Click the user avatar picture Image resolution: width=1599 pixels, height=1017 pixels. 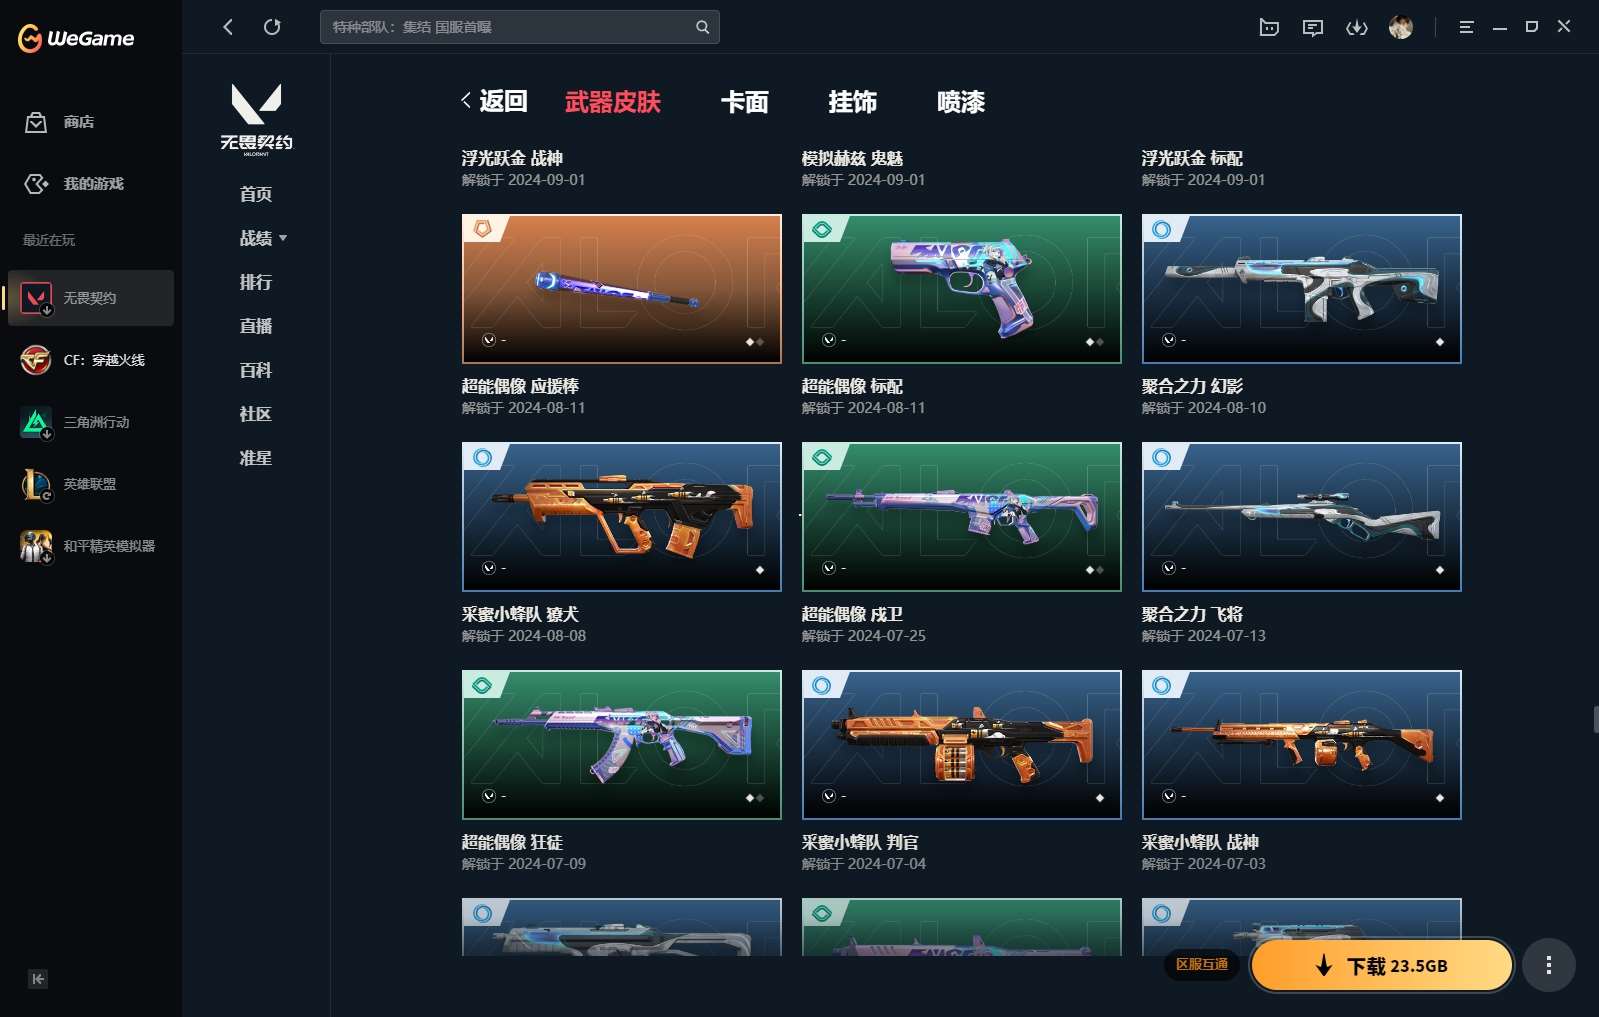pos(1400,28)
